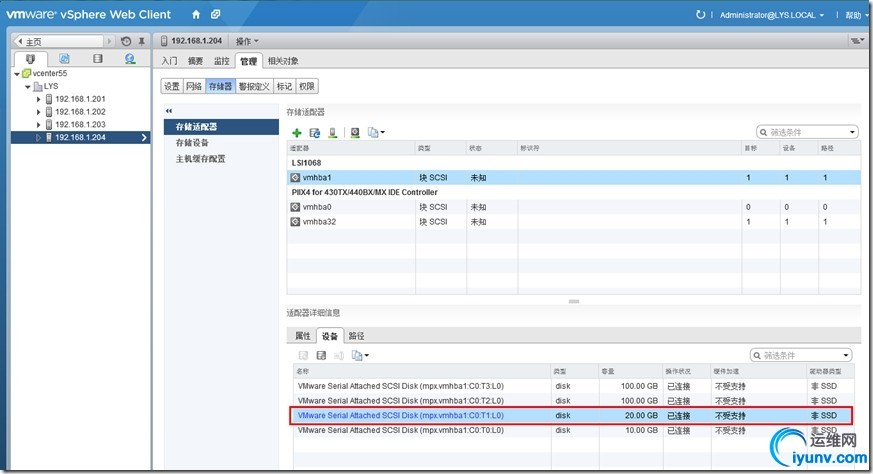The image size is (873, 474).
Task: Open the link icon beside home
Action: point(215,14)
